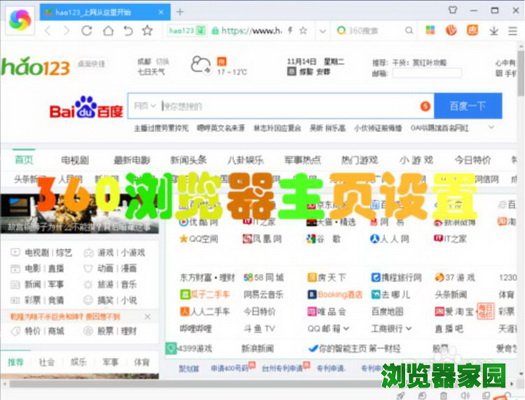Open the QQ空间 link

(199, 239)
